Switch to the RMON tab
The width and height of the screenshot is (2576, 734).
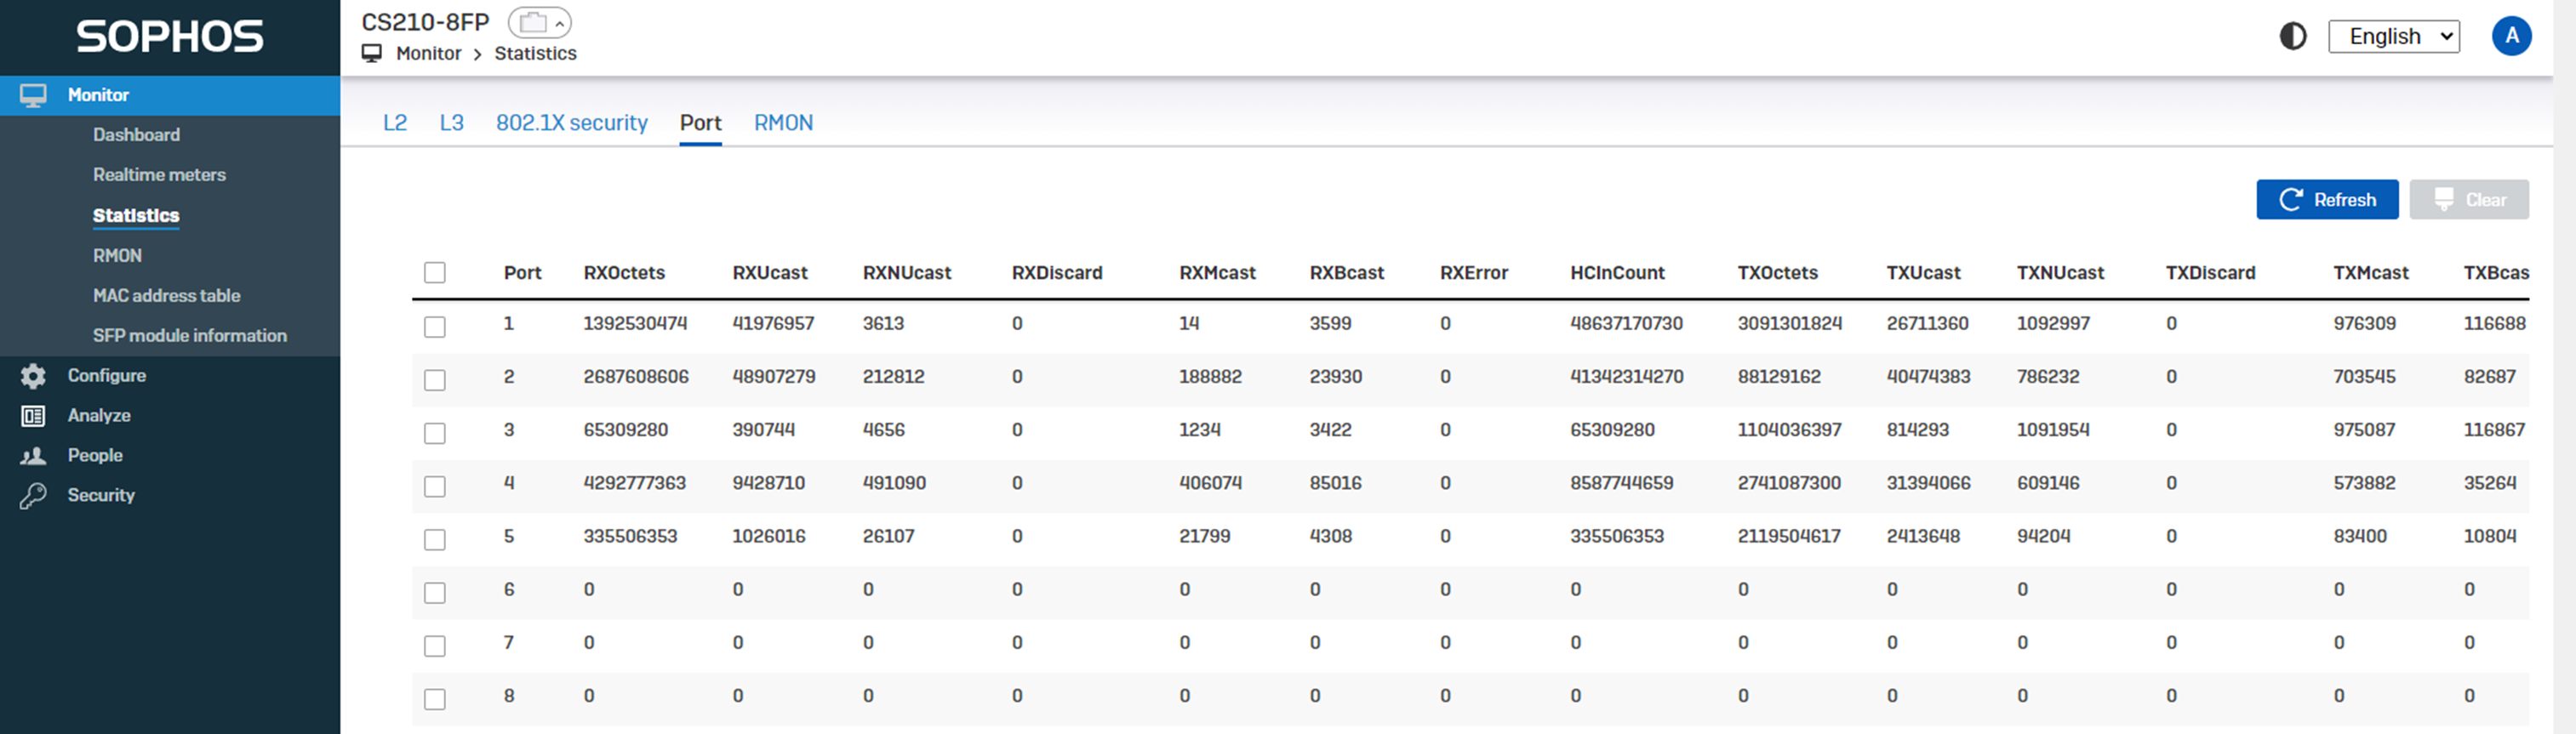pos(783,123)
